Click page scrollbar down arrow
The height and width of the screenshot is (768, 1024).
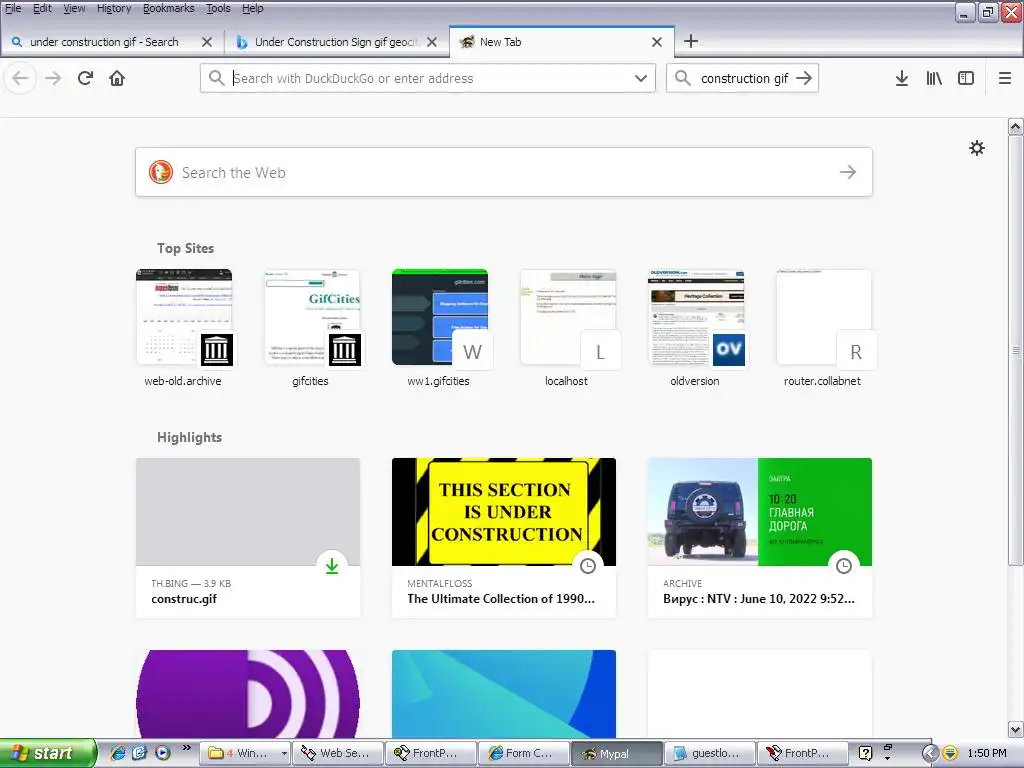tap(1016, 729)
